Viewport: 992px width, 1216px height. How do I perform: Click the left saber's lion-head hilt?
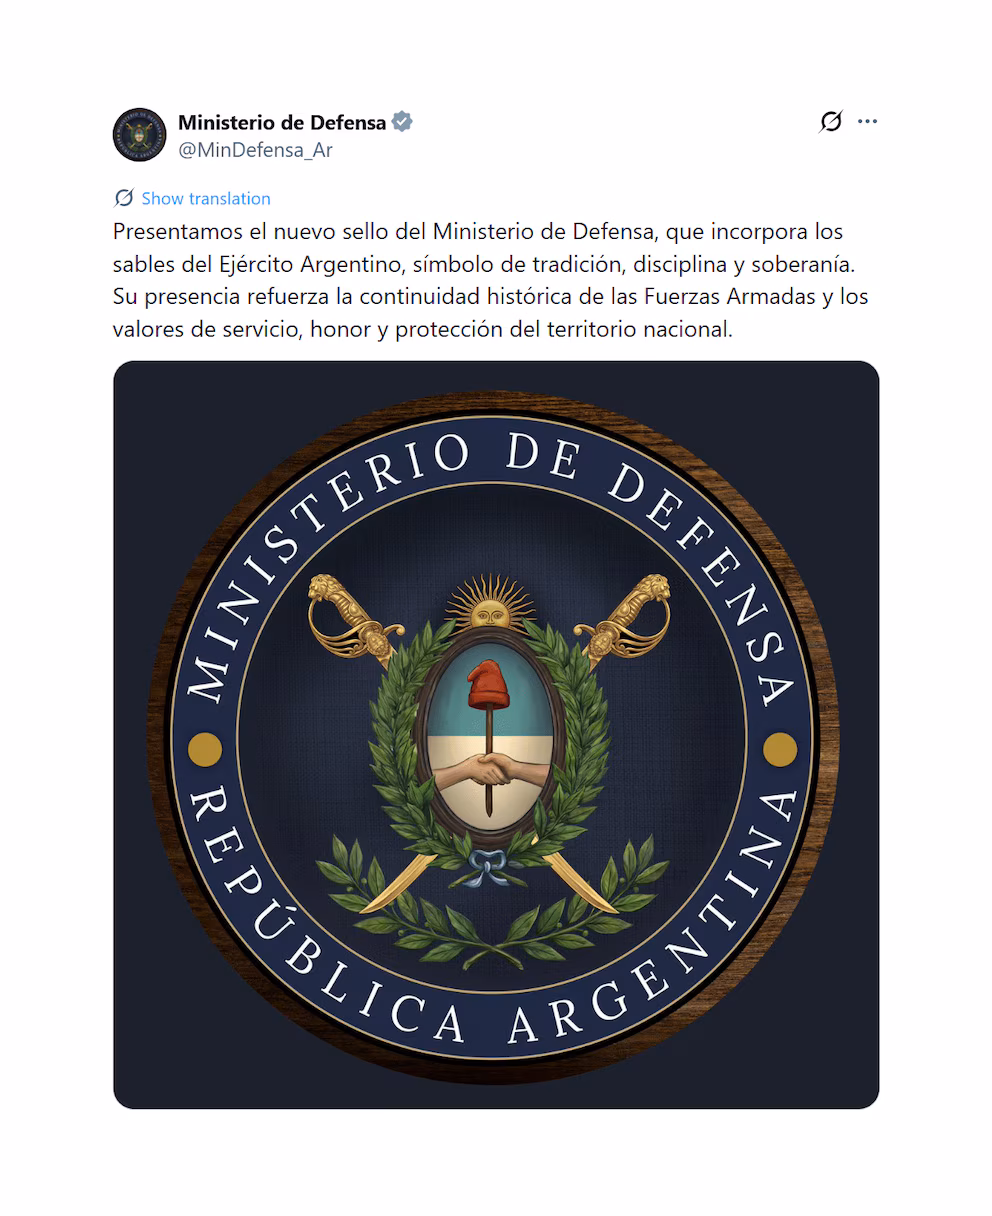335,600
